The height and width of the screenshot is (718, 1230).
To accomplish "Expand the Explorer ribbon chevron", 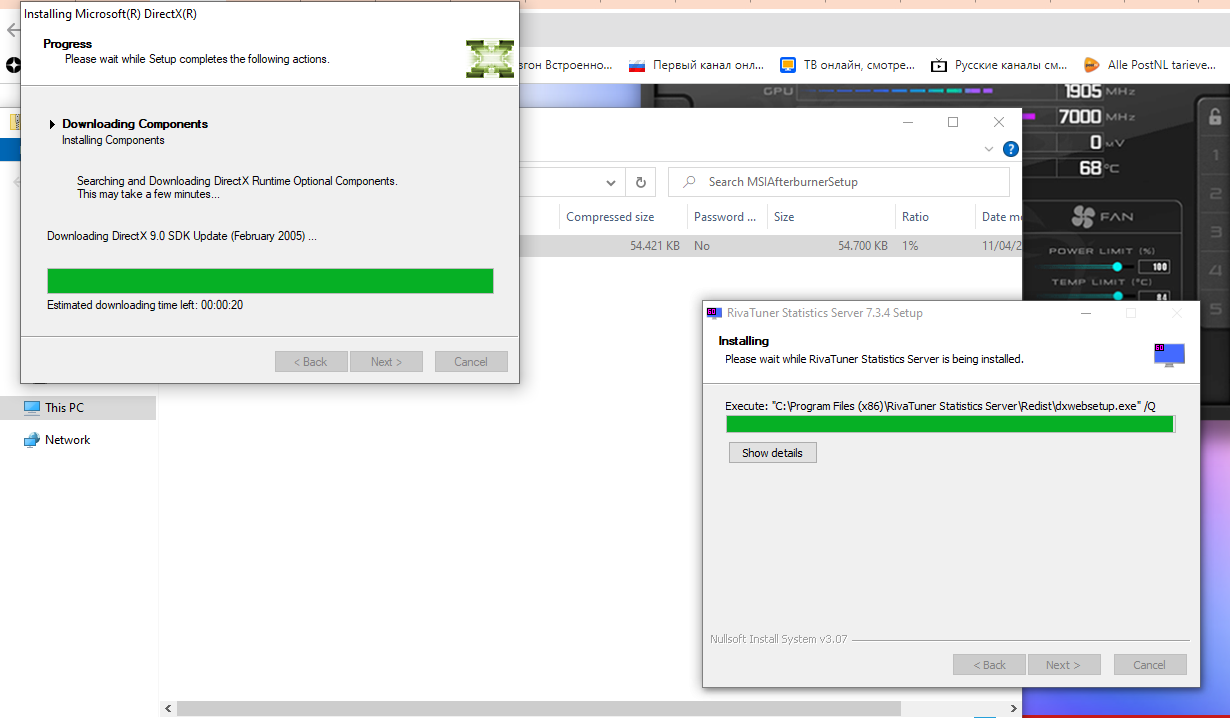I will click(x=989, y=149).
